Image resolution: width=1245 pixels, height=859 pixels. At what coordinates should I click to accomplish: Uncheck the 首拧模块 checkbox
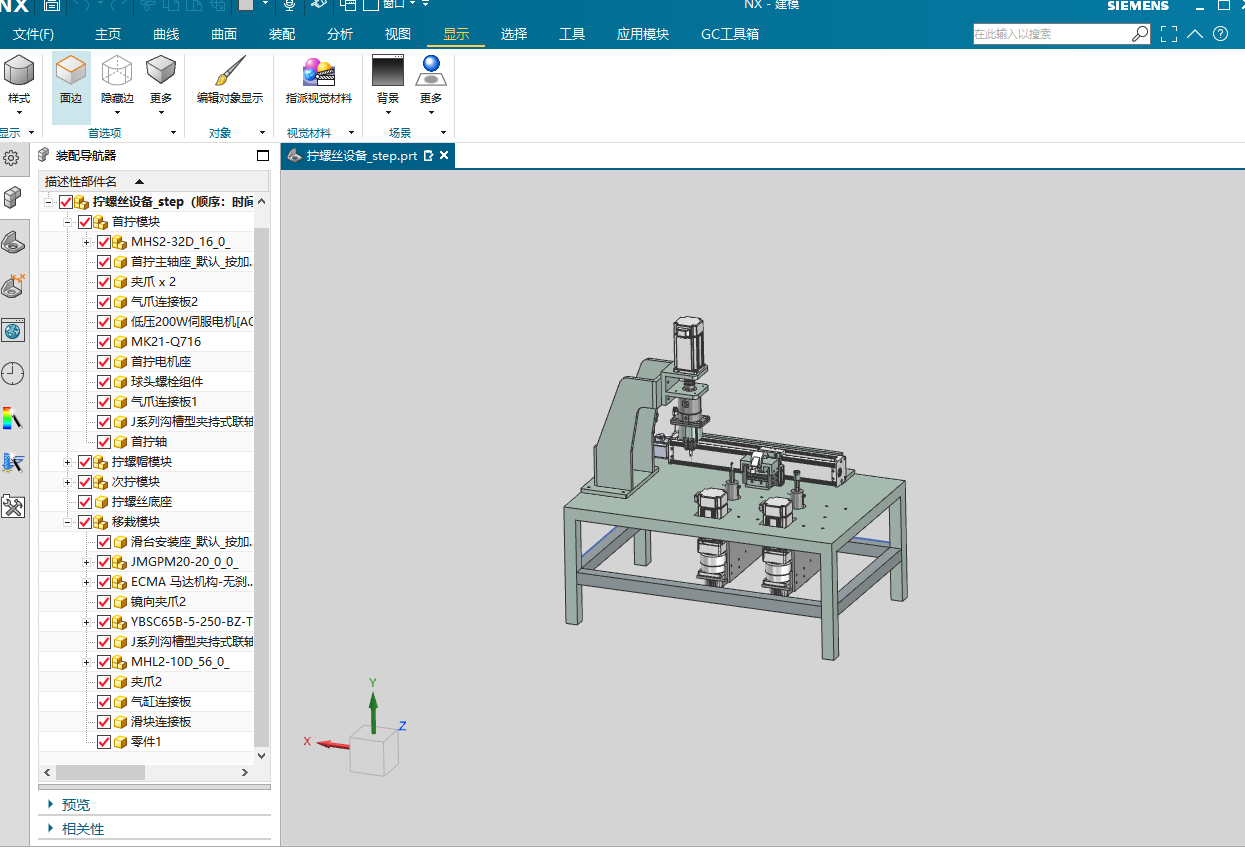click(x=85, y=222)
